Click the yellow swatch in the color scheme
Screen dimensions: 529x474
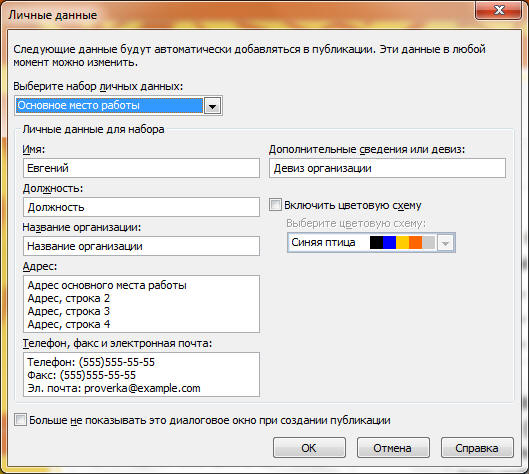[x=402, y=243]
